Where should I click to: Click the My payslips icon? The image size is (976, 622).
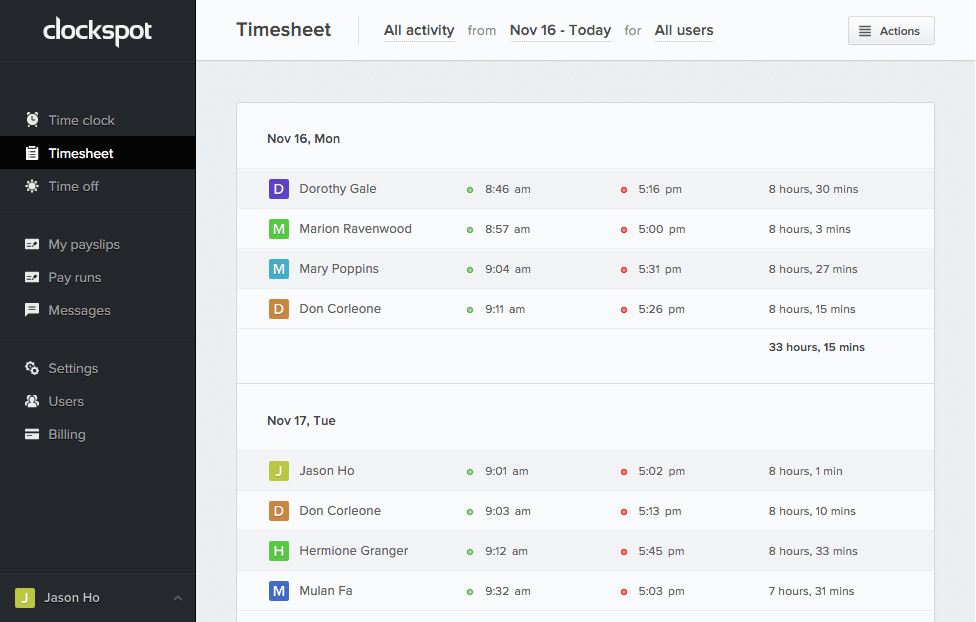click(x=32, y=244)
